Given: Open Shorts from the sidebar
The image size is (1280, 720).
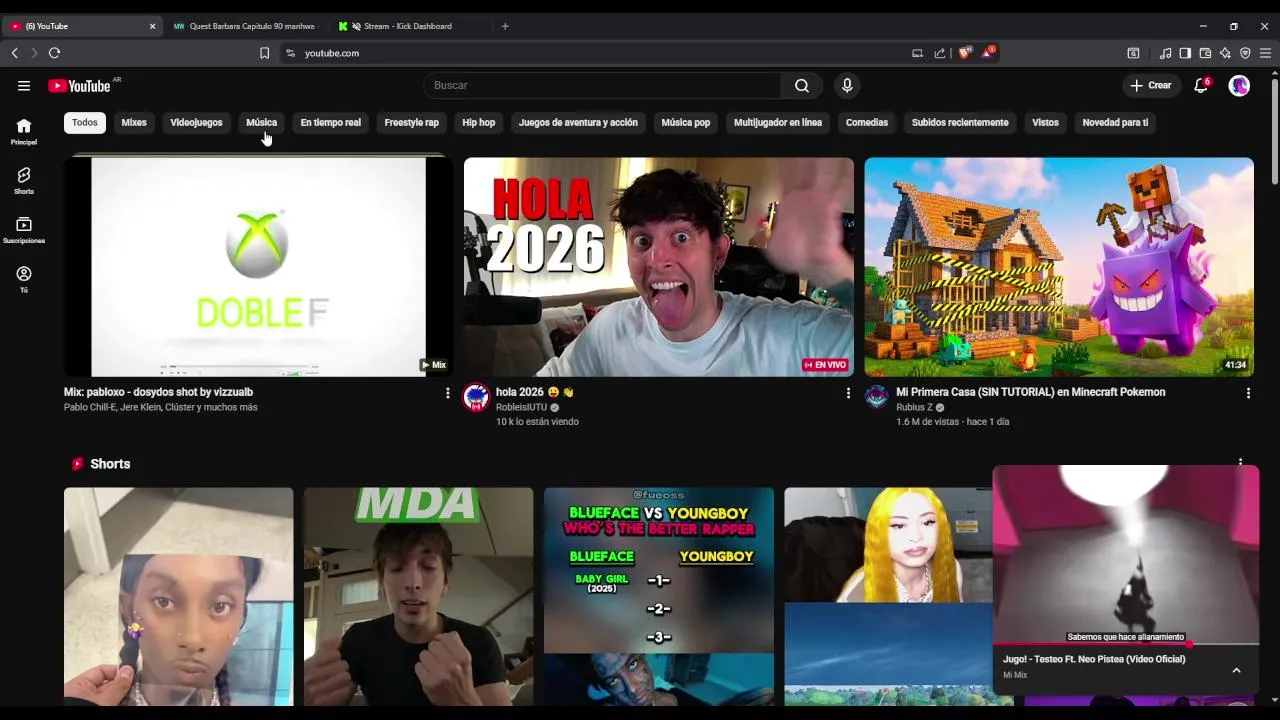Looking at the screenshot, I should pyautogui.click(x=24, y=180).
